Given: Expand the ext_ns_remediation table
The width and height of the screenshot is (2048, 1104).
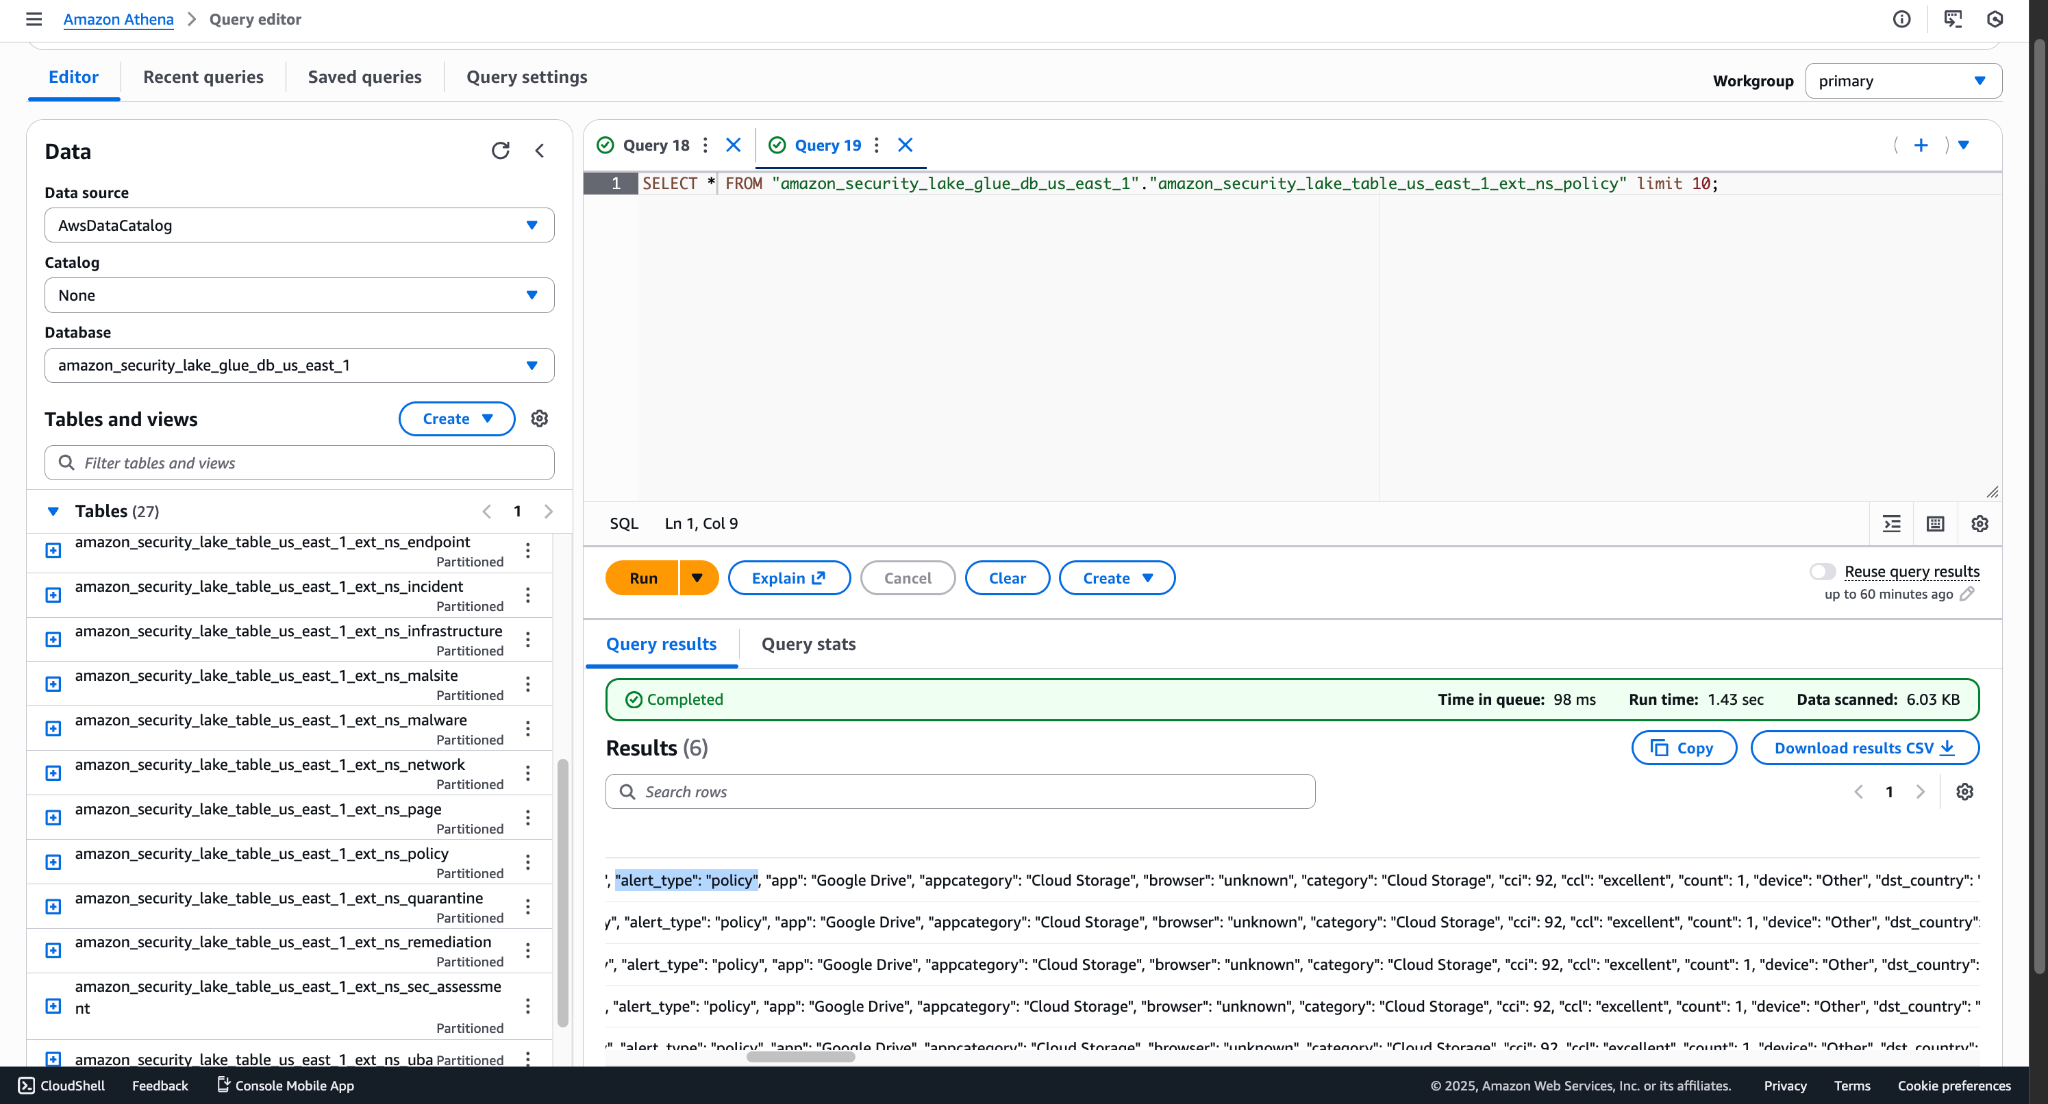Looking at the screenshot, I should [54, 950].
